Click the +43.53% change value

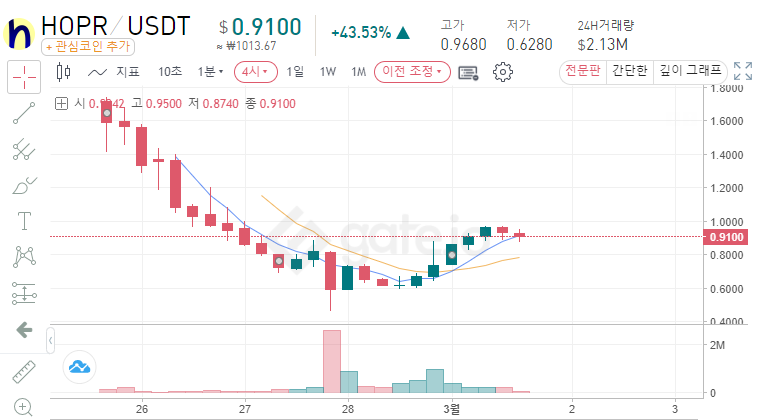tap(361, 33)
